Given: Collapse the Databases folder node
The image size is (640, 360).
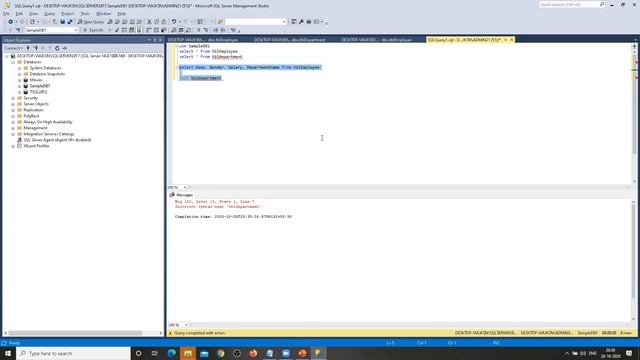Looking at the screenshot, I should point(13,62).
